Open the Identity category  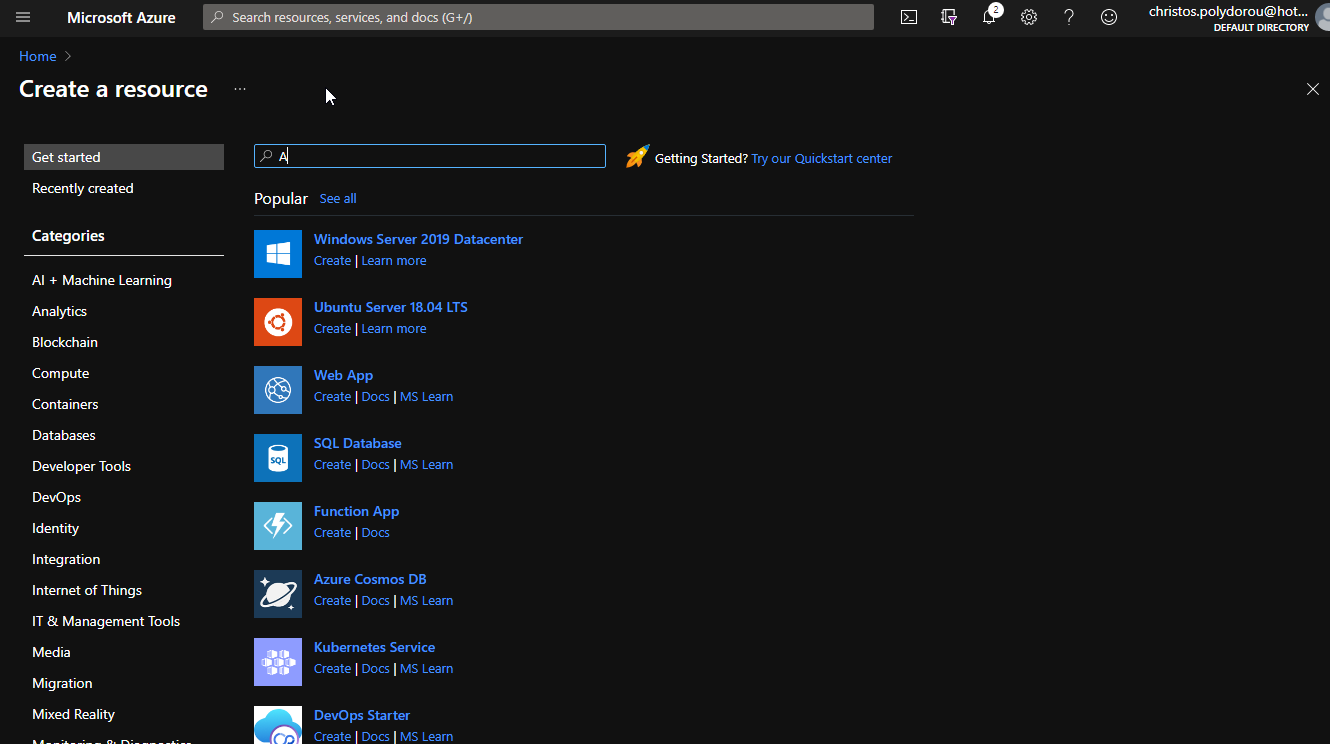pyautogui.click(x=55, y=528)
